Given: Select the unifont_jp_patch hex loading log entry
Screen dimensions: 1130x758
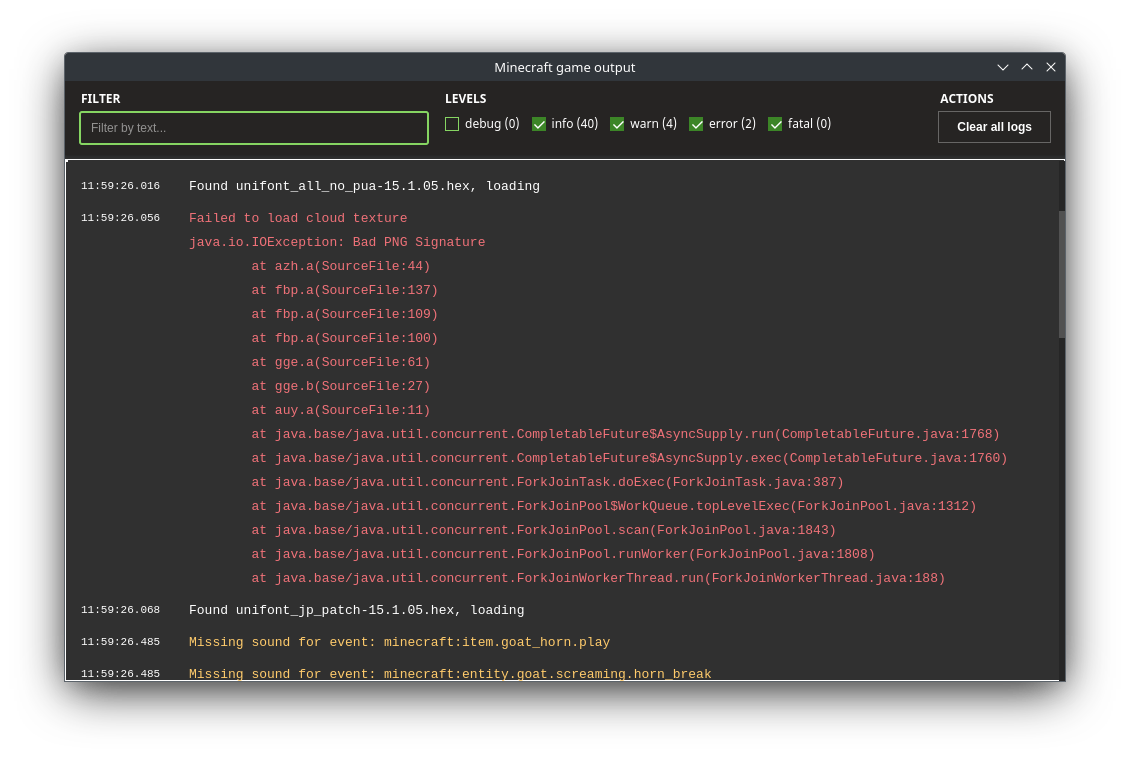Looking at the screenshot, I should click(x=356, y=610).
